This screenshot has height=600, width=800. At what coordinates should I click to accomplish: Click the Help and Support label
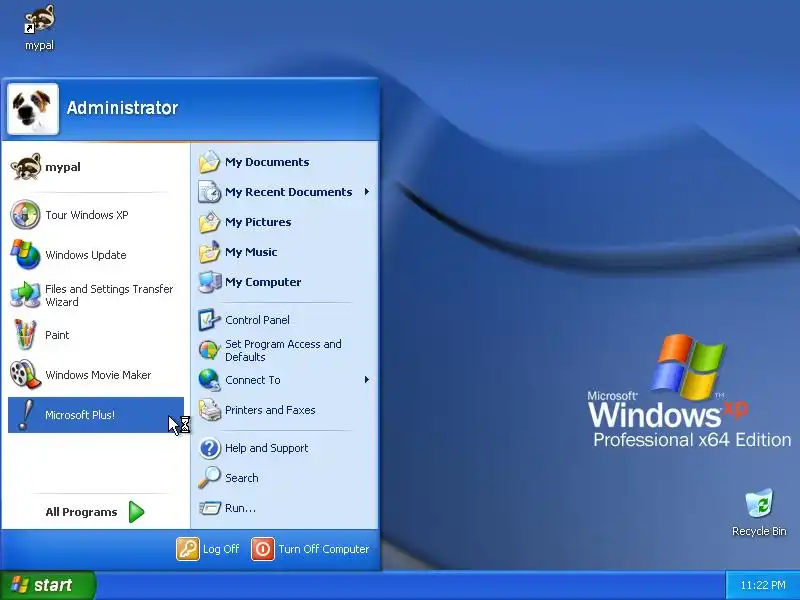point(266,448)
